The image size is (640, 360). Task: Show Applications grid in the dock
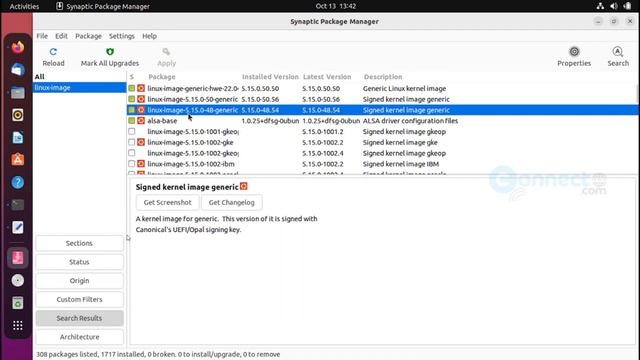click(18, 325)
